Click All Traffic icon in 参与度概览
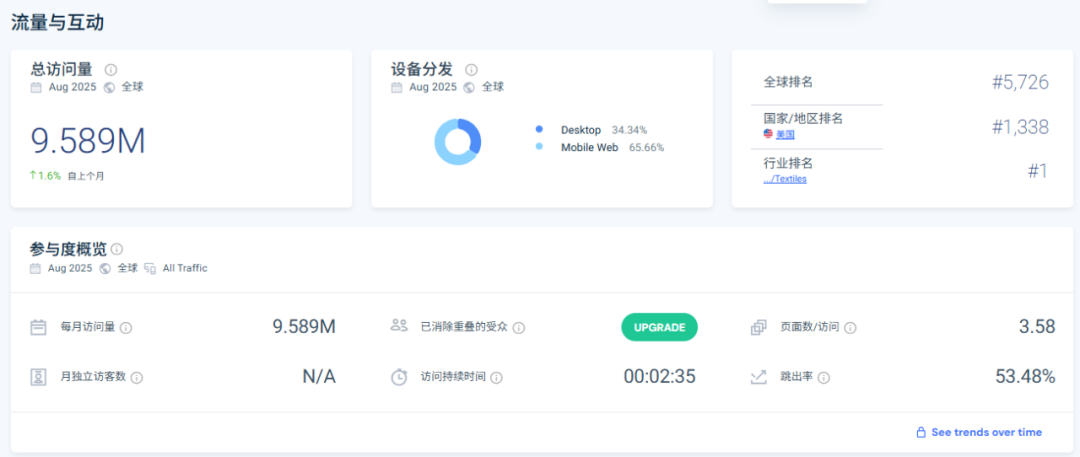This screenshot has width=1080, height=457. point(150,268)
